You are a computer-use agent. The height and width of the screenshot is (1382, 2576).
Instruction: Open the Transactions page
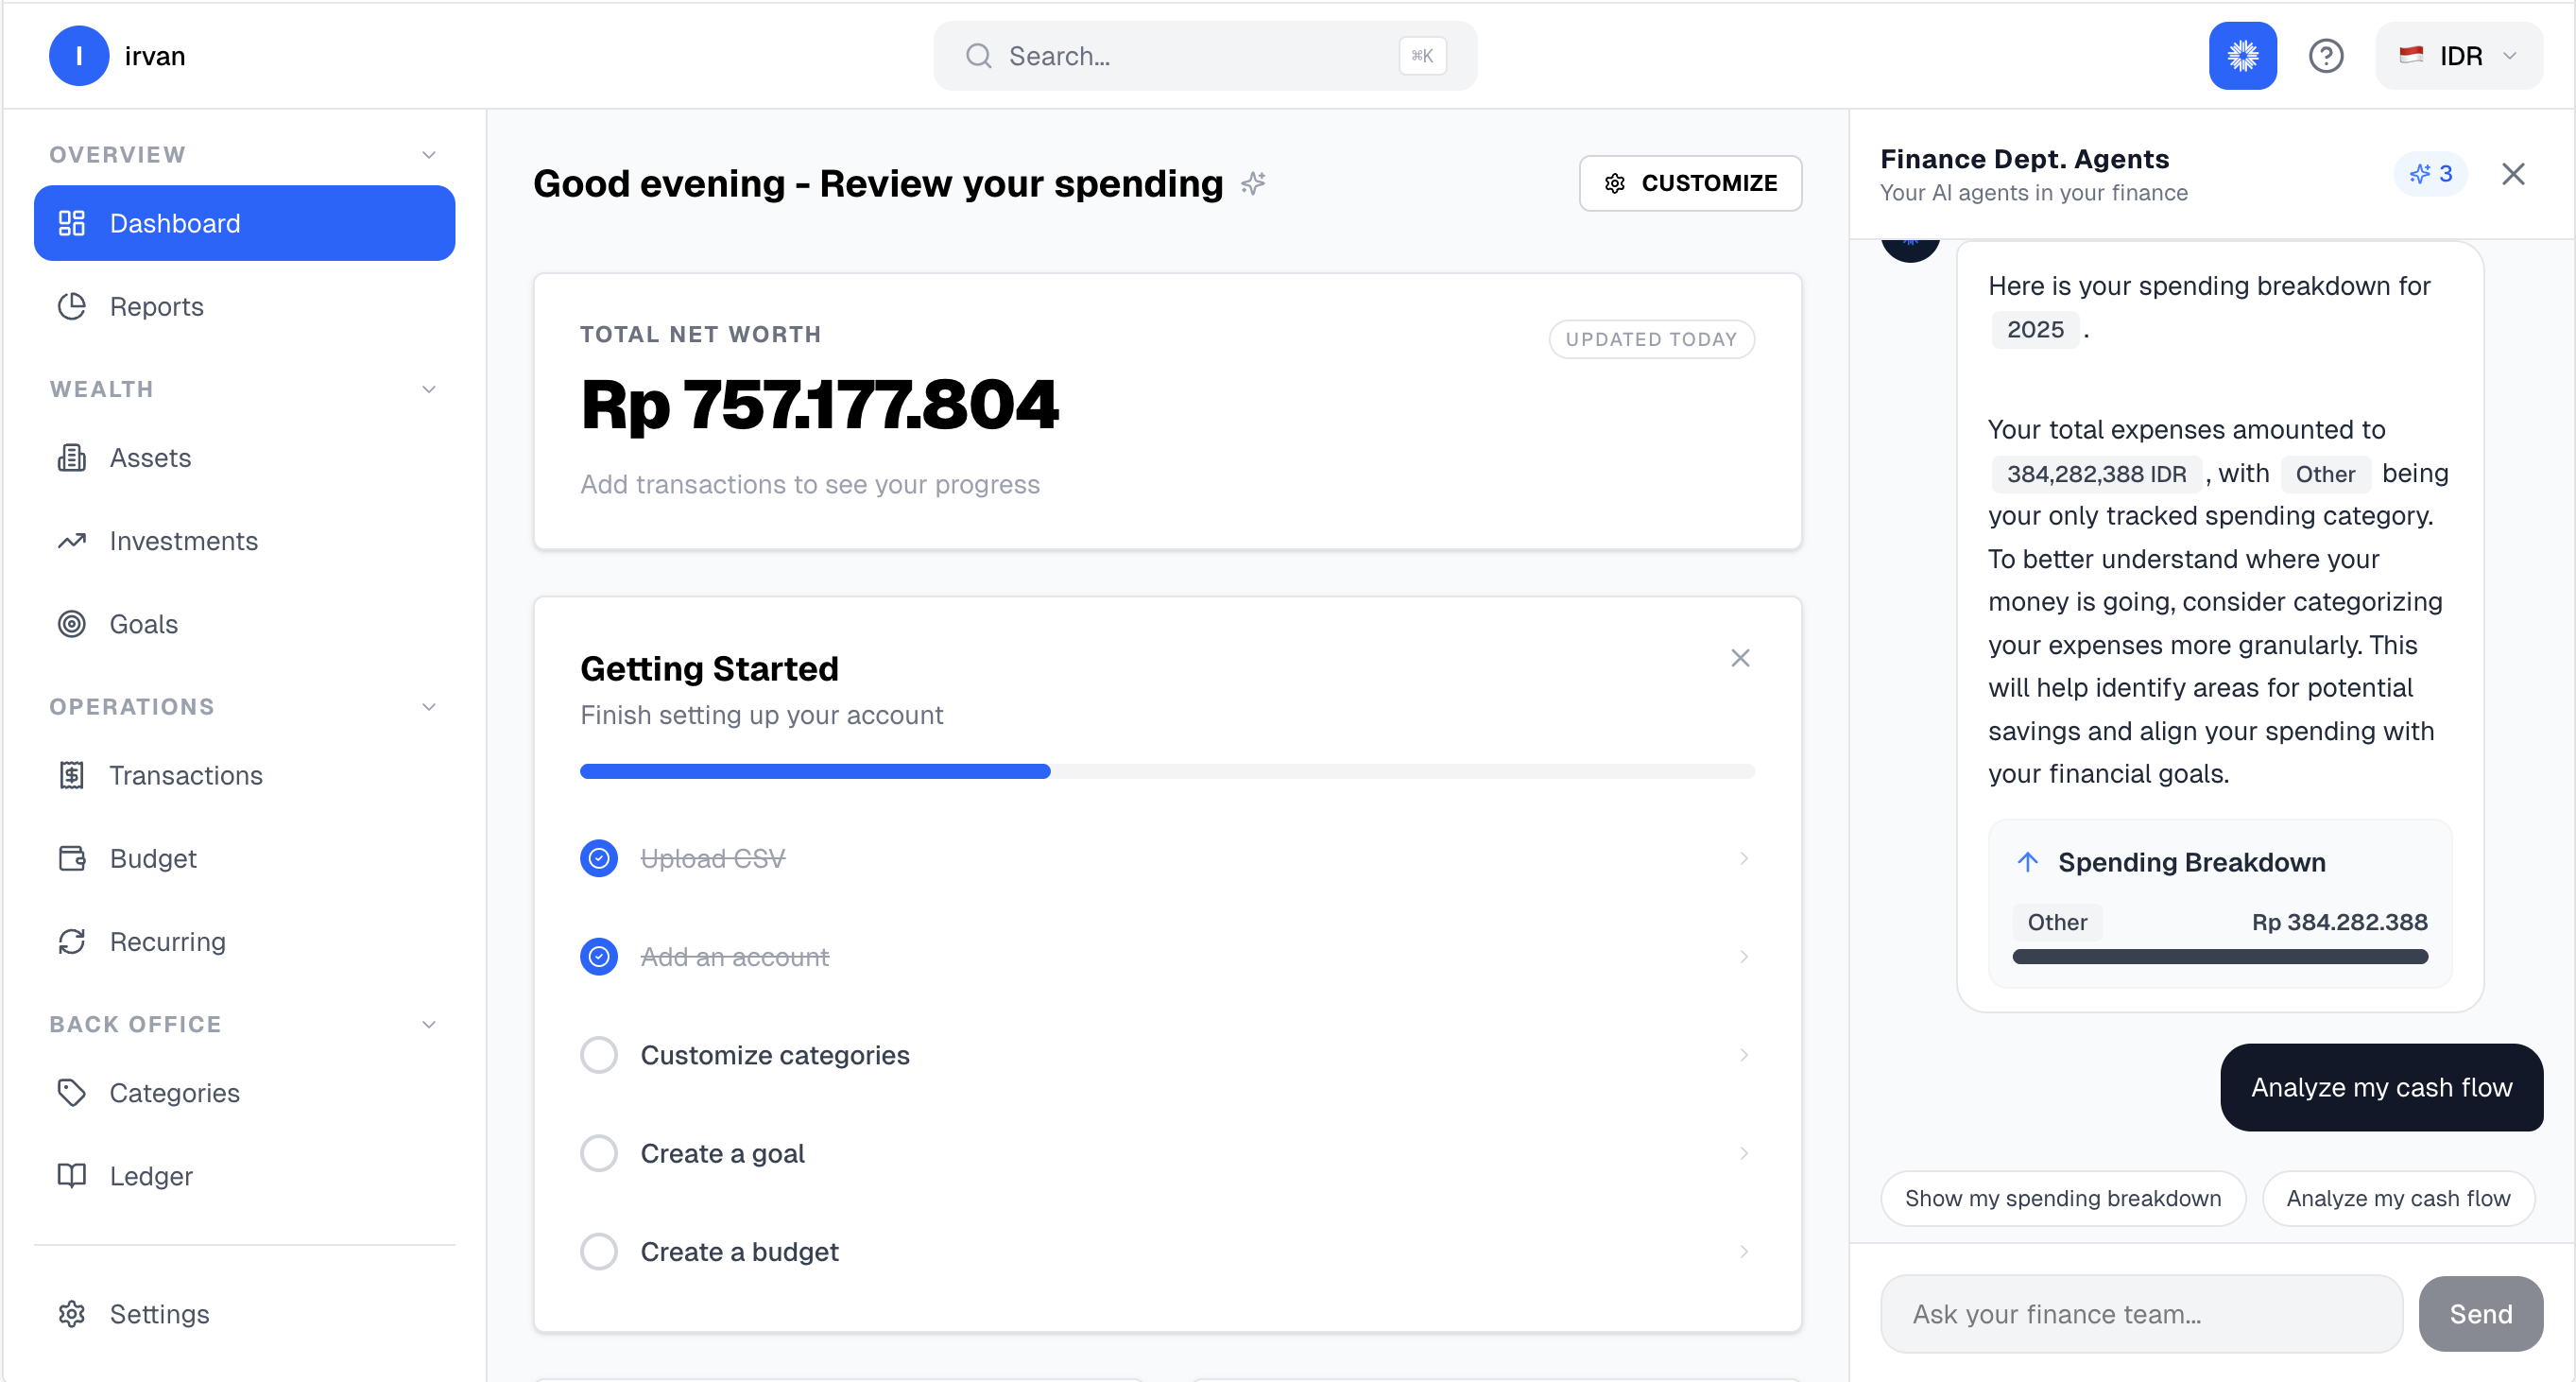pos(185,775)
